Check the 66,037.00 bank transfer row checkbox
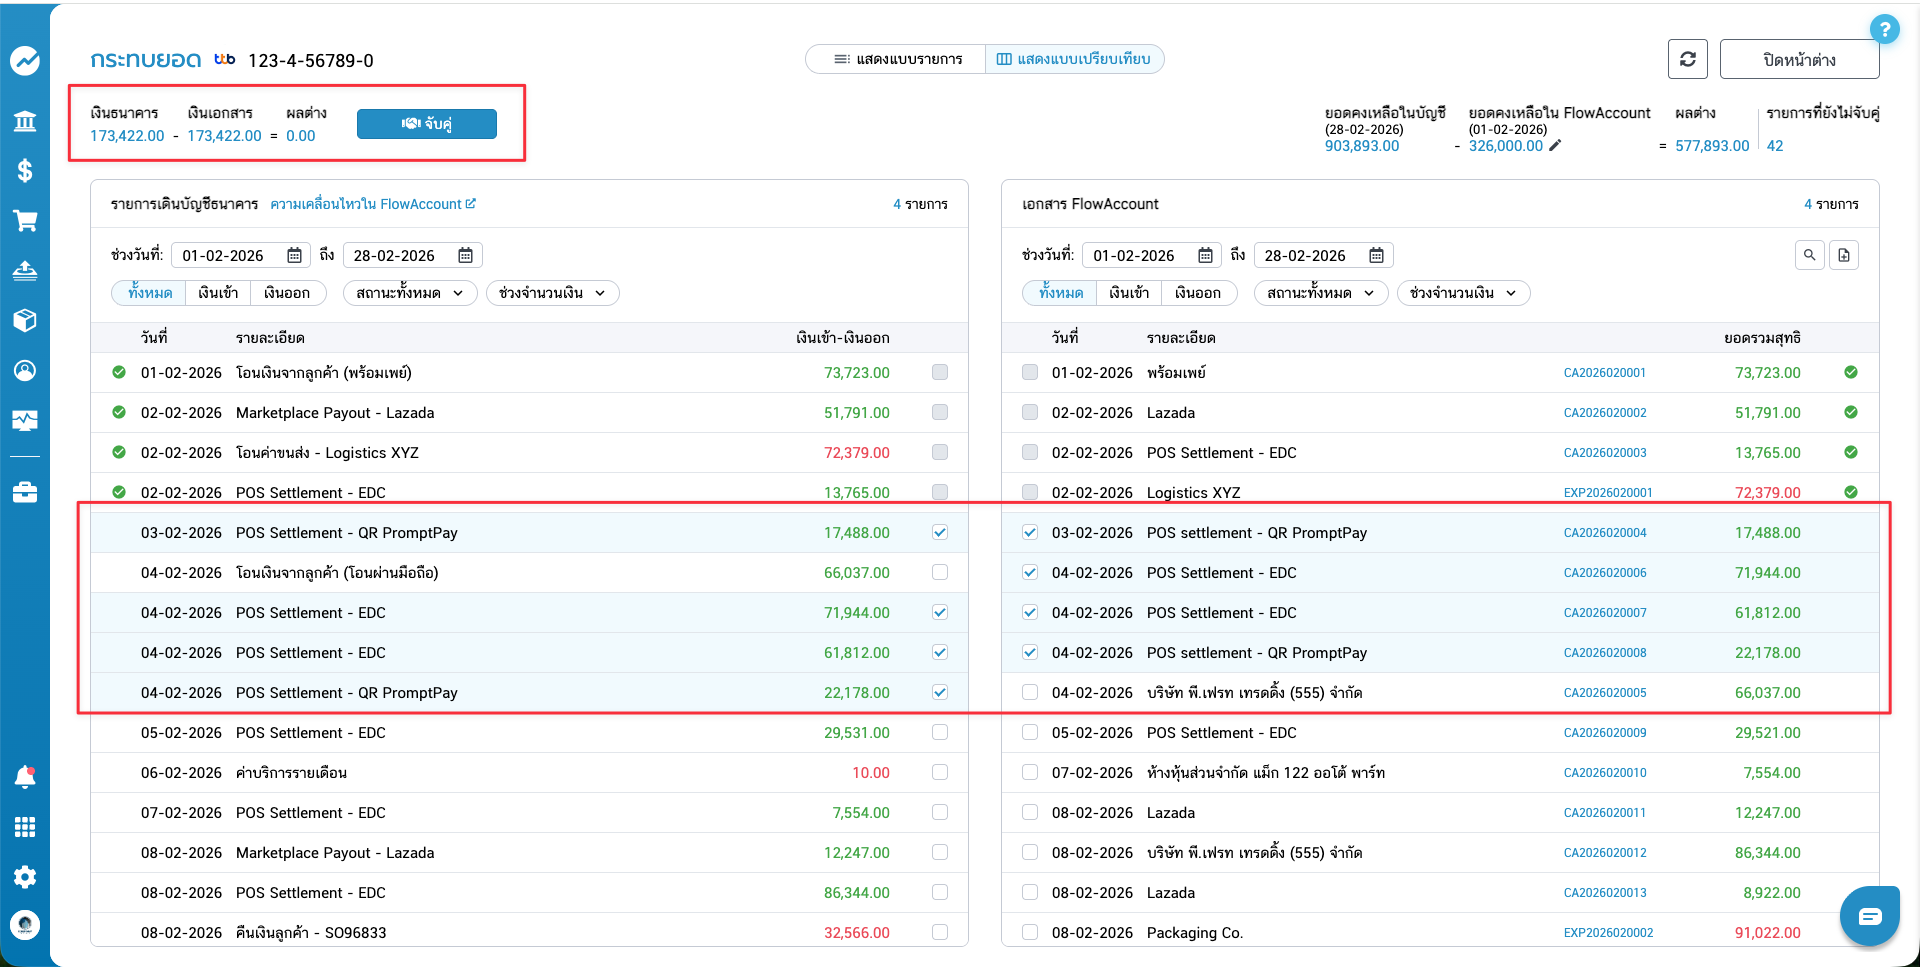This screenshot has width=1920, height=967. (x=940, y=573)
